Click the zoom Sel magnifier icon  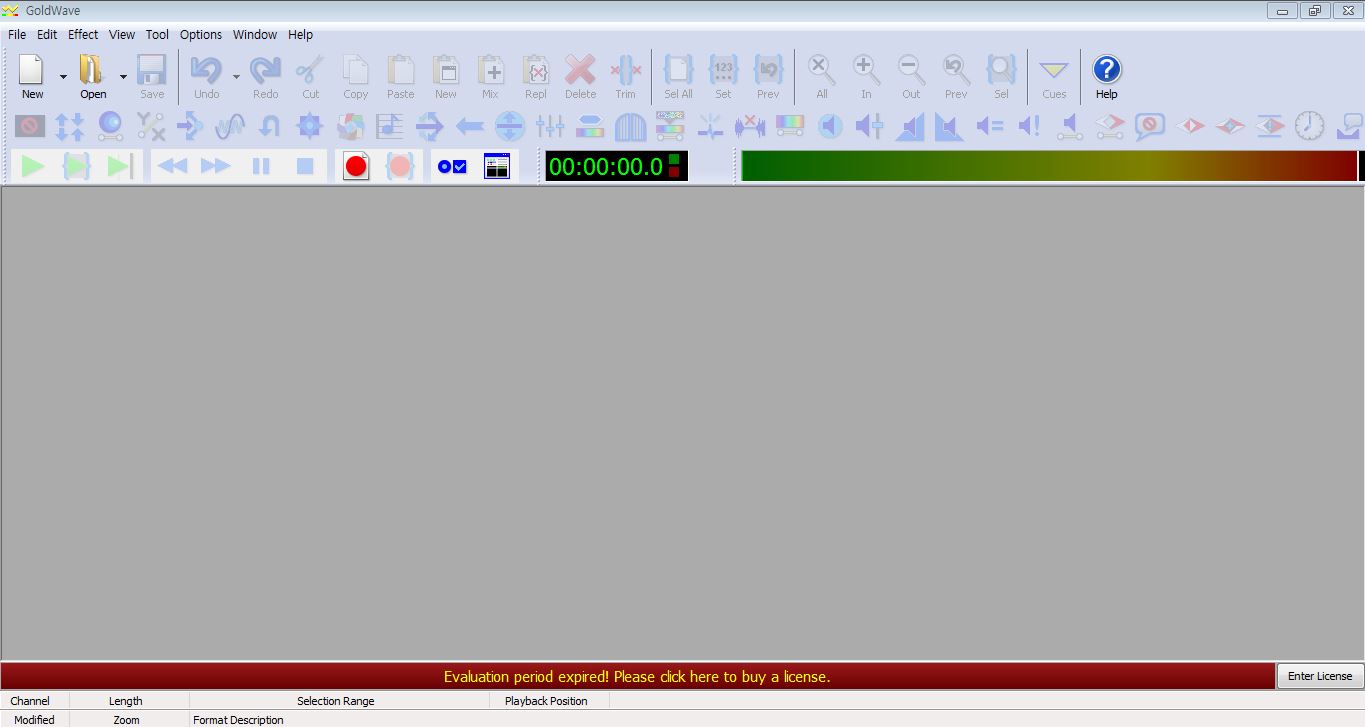(x=1001, y=76)
